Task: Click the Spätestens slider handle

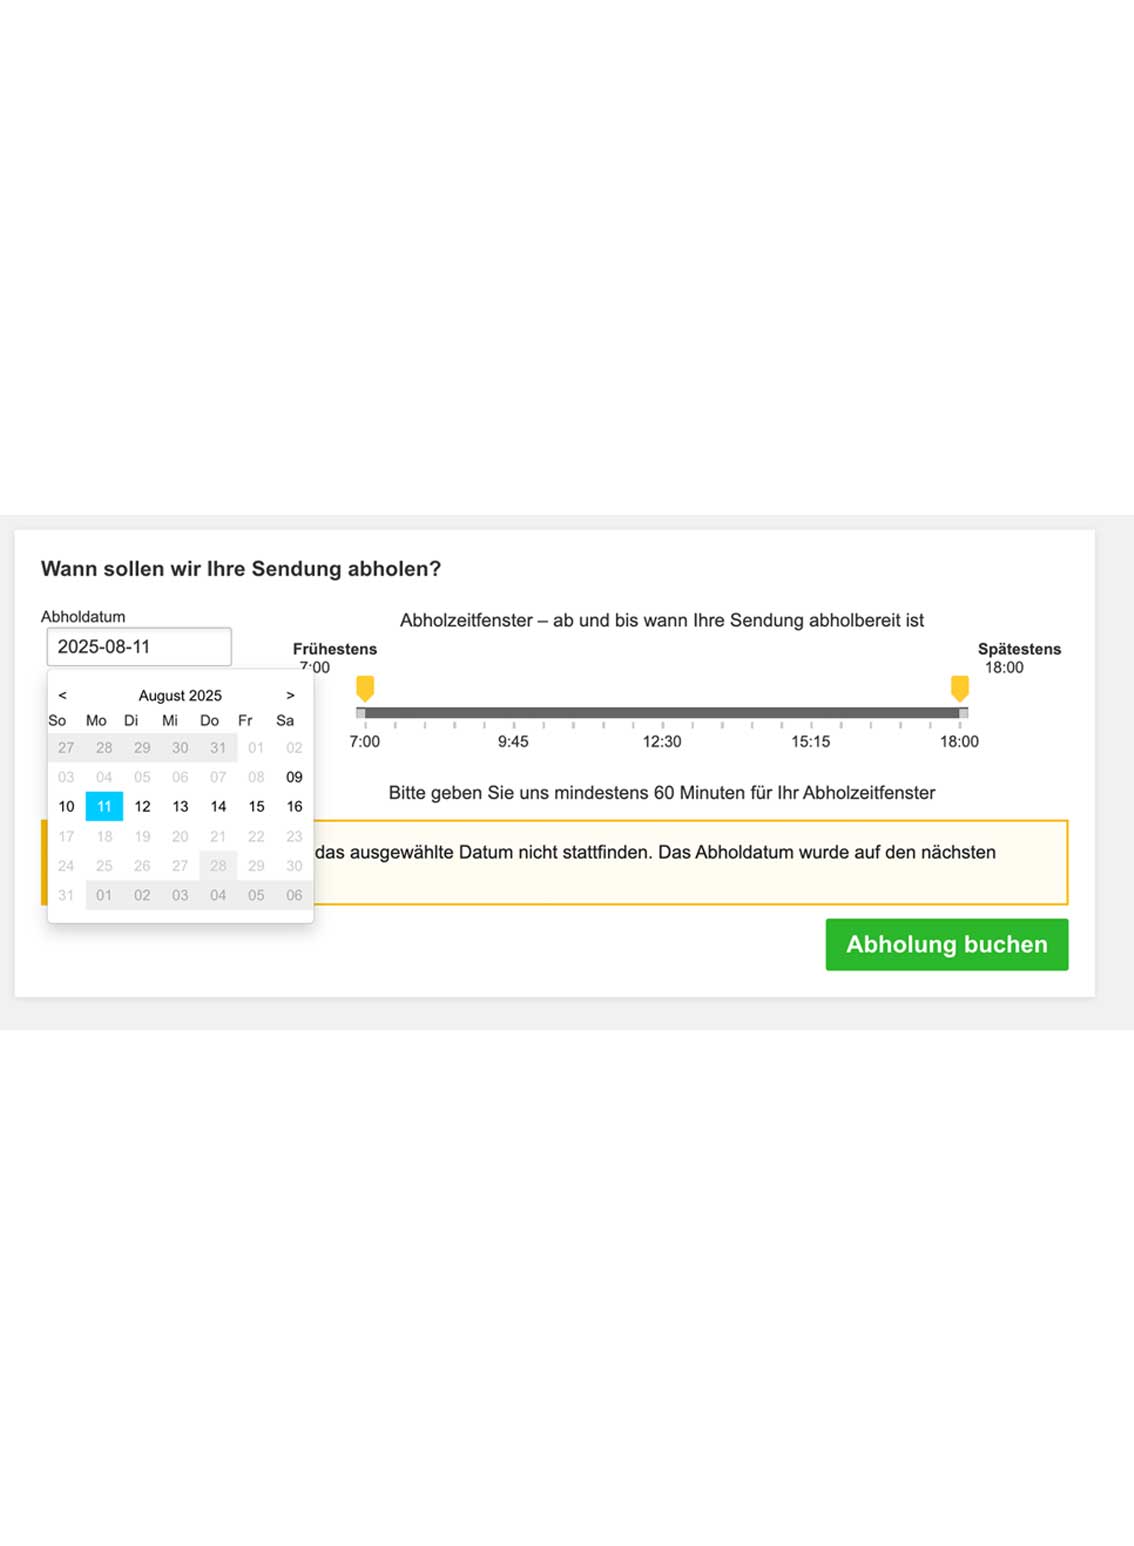Action: point(959,688)
